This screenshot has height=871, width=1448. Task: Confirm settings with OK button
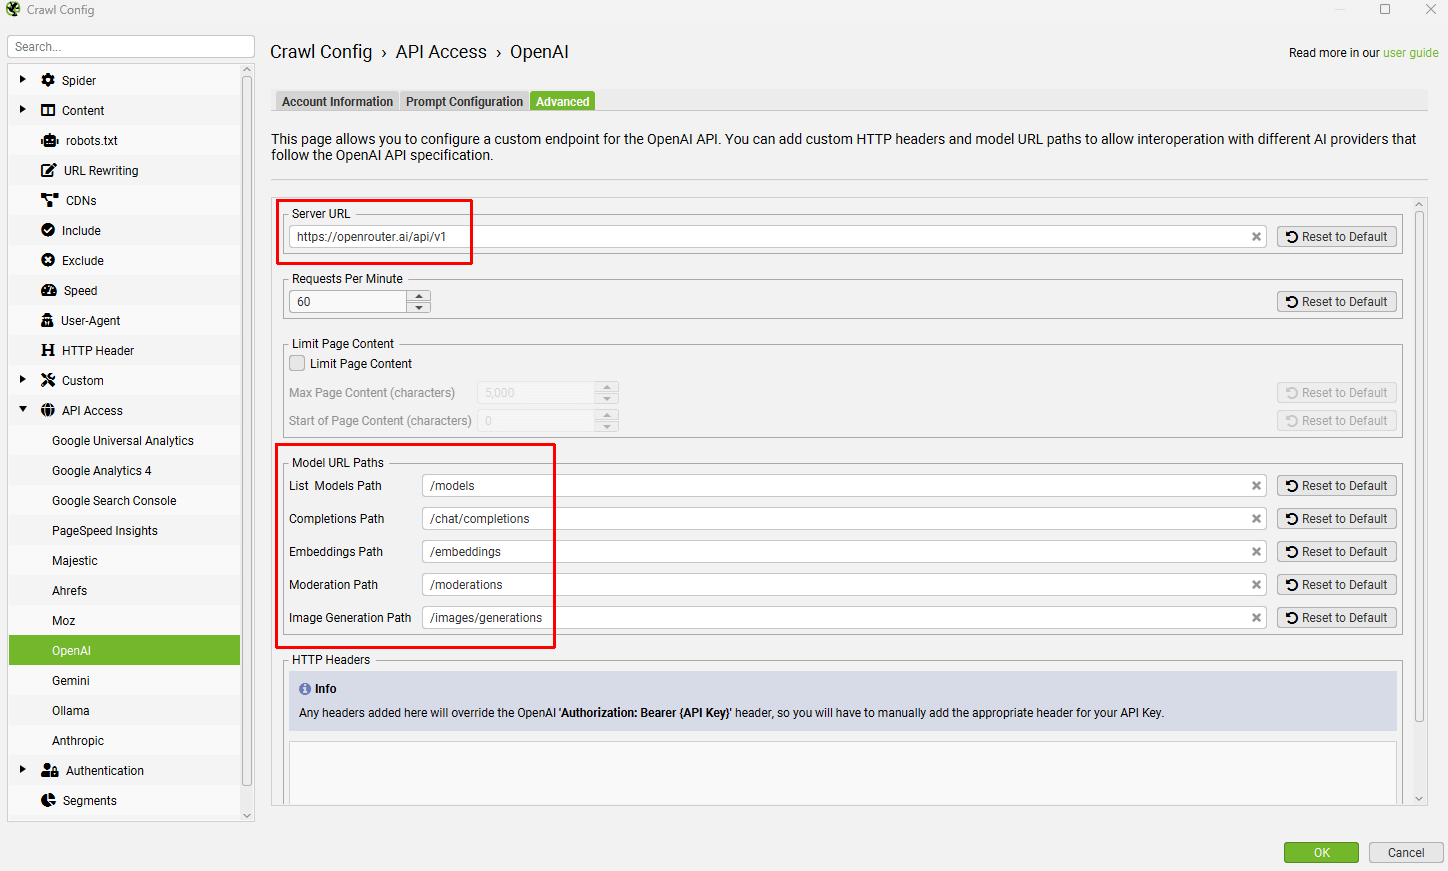point(1321,853)
